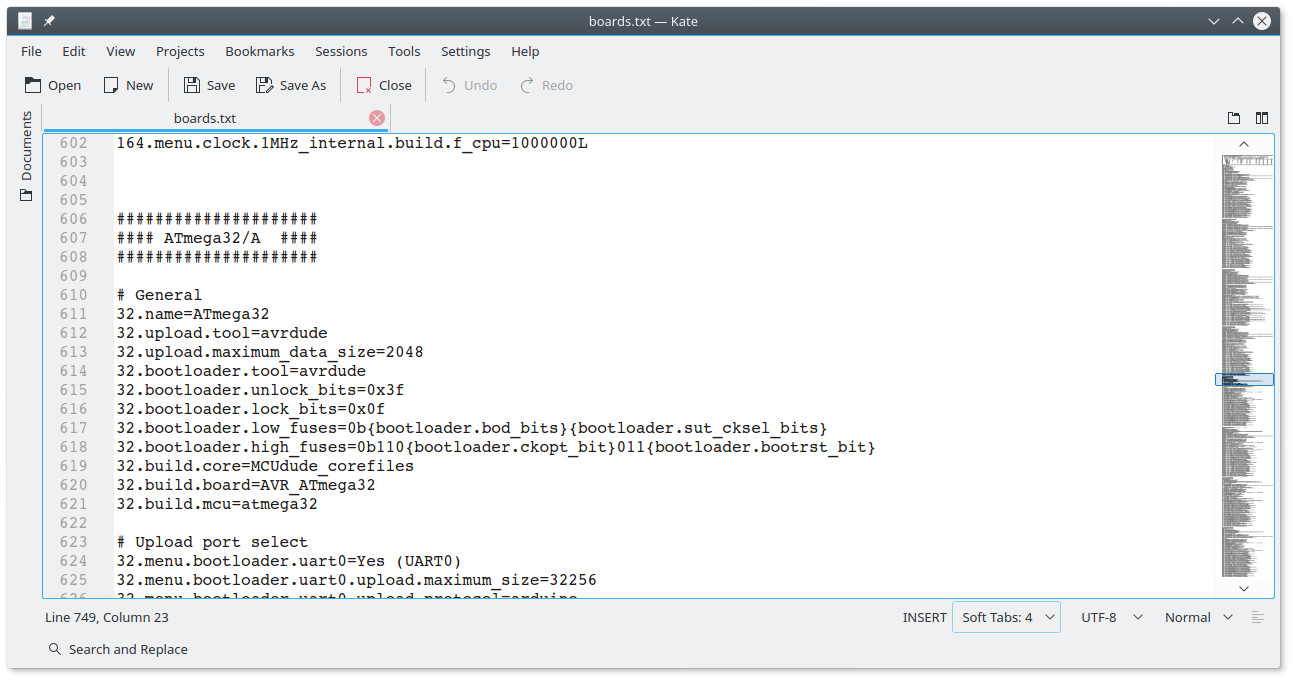Click '32.bootloader.lock_bits=0x0f' line
This screenshot has height=681, width=1293.
pyautogui.click(x=251, y=409)
